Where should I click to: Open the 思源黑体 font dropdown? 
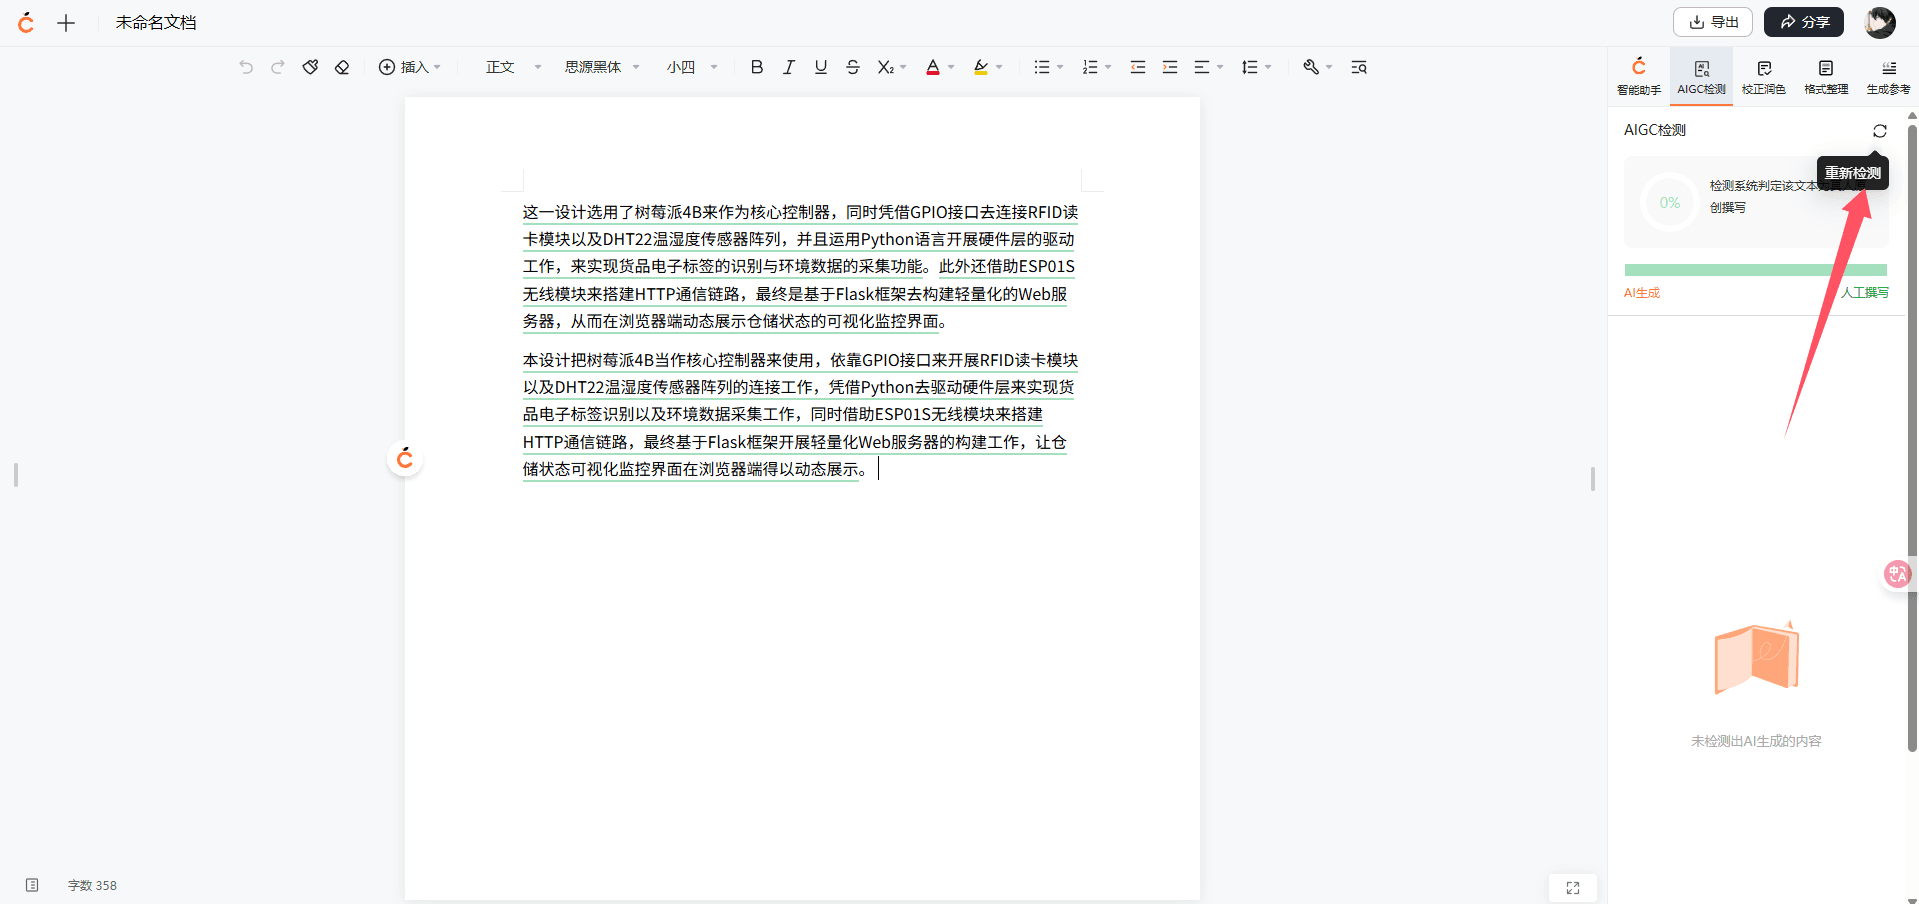[597, 66]
